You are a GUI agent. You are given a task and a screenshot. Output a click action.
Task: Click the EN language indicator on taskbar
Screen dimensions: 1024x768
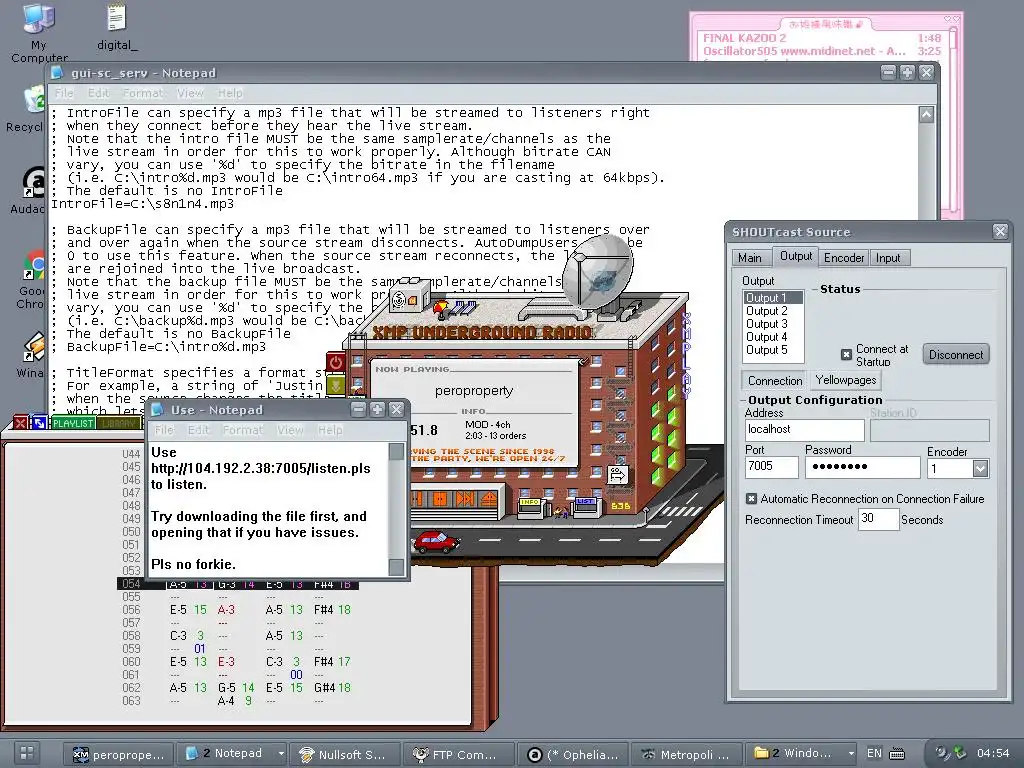874,753
